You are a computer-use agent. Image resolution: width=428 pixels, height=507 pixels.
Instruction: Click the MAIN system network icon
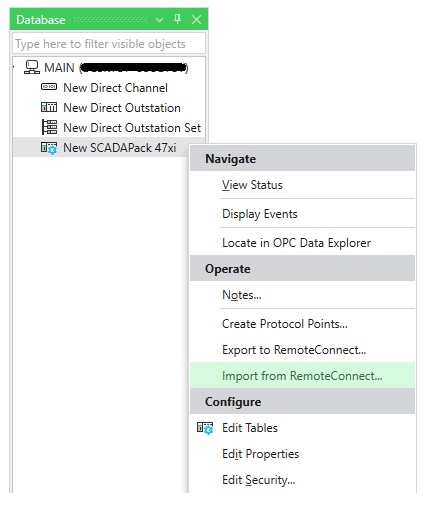(x=32, y=67)
